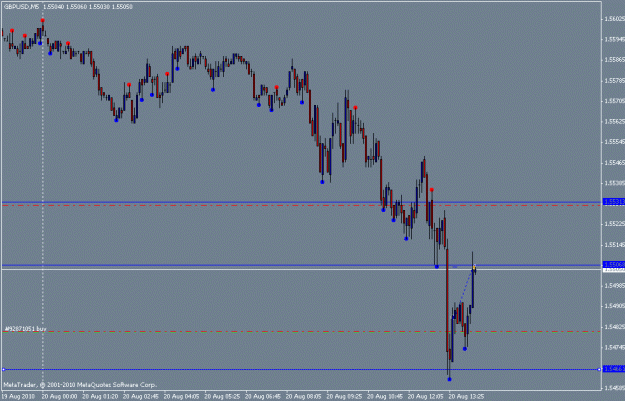The width and height of the screenshot is (625, 401).
Task: Click the 19 Aug 2010 date label
Action: pyautogui.click(x=18, y=397)
